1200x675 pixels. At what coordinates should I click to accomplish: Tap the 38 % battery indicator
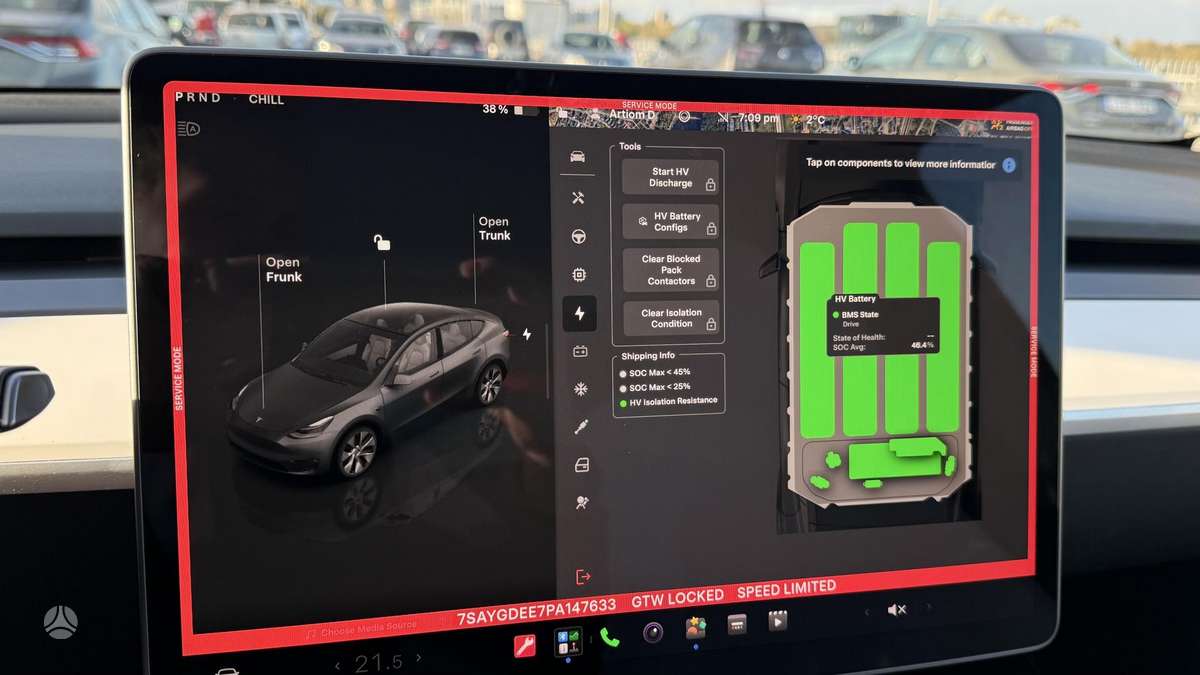510,109
